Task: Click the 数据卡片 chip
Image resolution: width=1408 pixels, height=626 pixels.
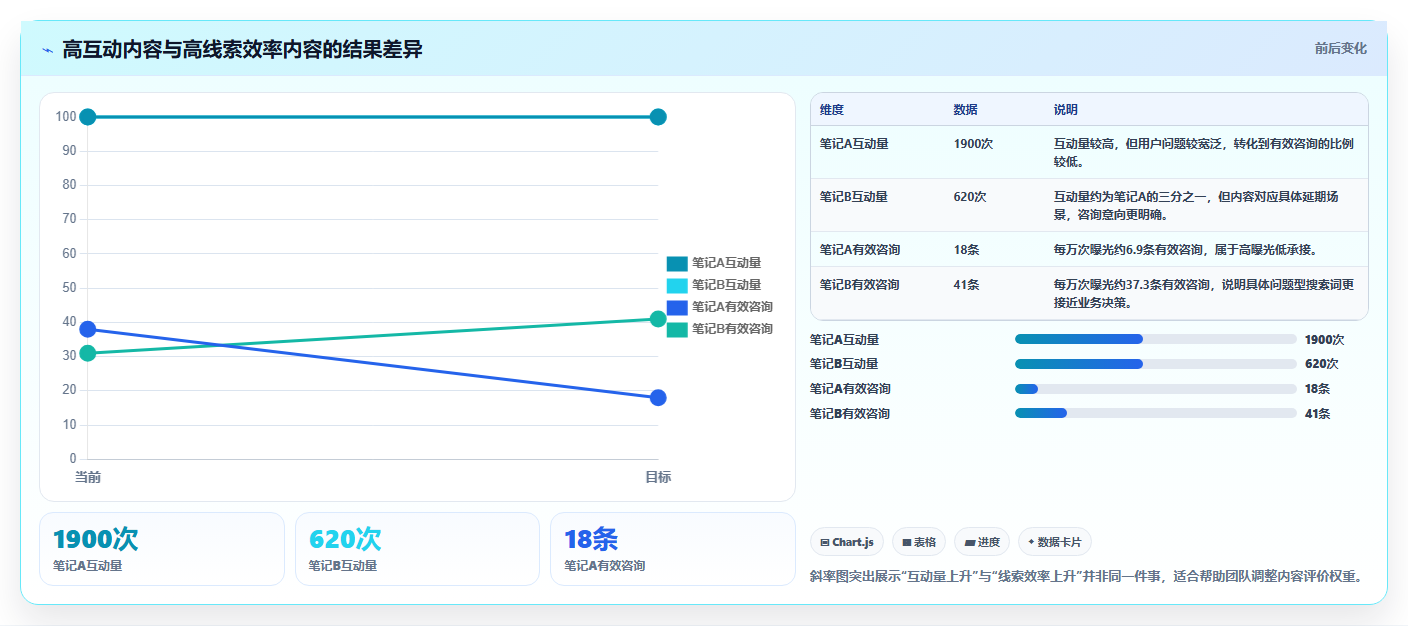Action: [x=1055, y=542]
